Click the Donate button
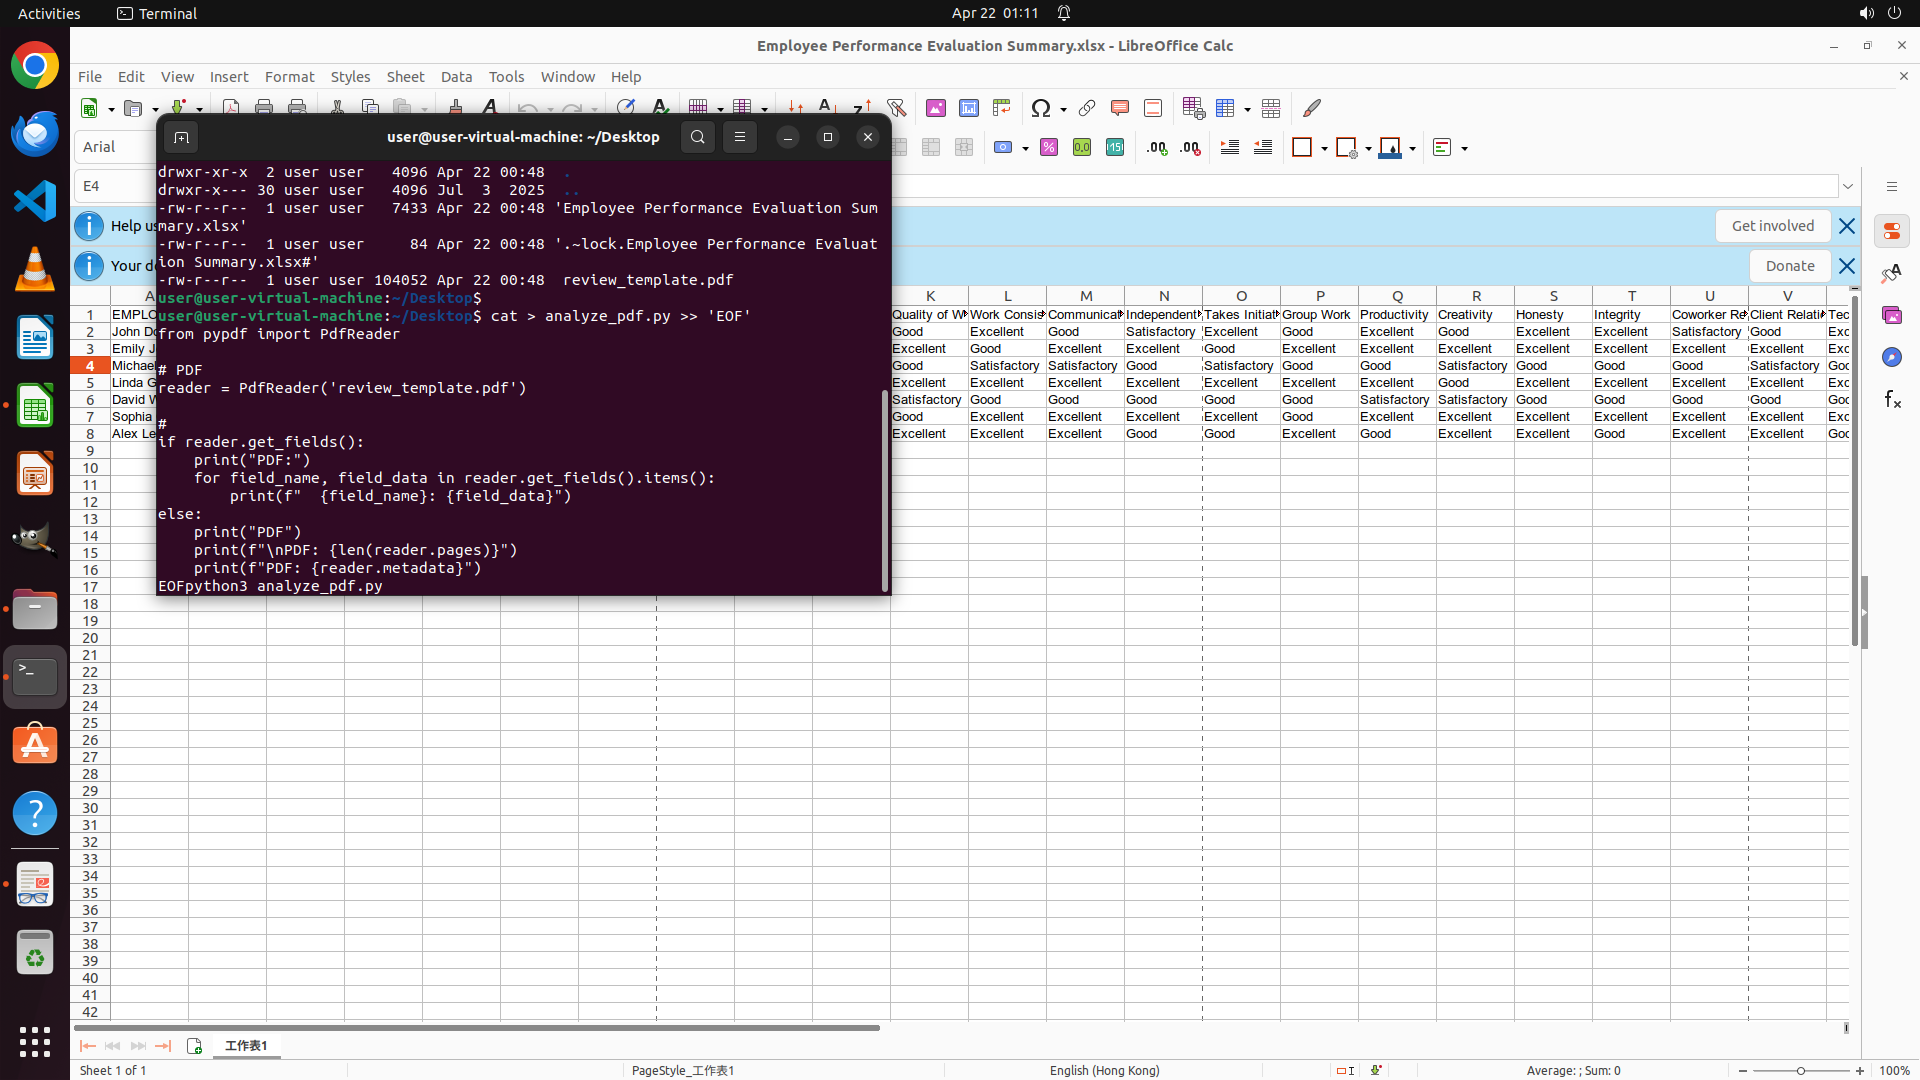The height and width of the screenshot is (1080, 1920). (x=1789, y=266)
